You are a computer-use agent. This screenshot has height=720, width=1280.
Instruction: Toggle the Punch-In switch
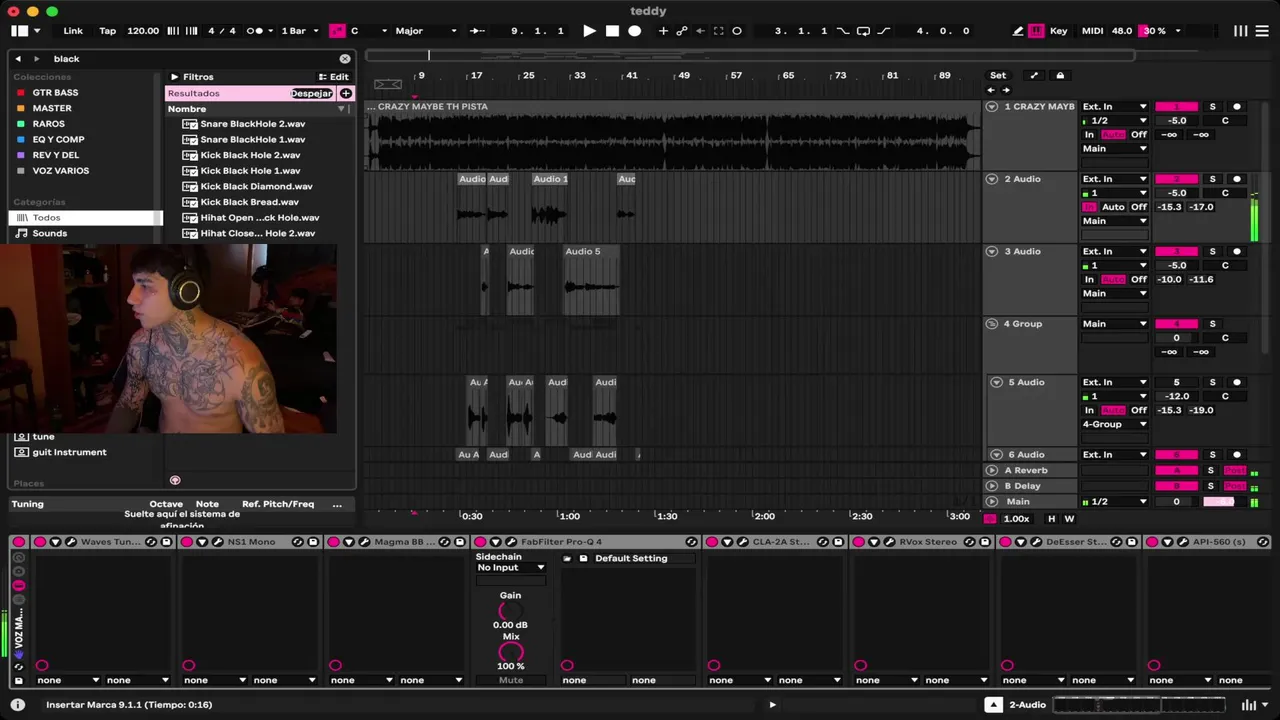(842, 31)
